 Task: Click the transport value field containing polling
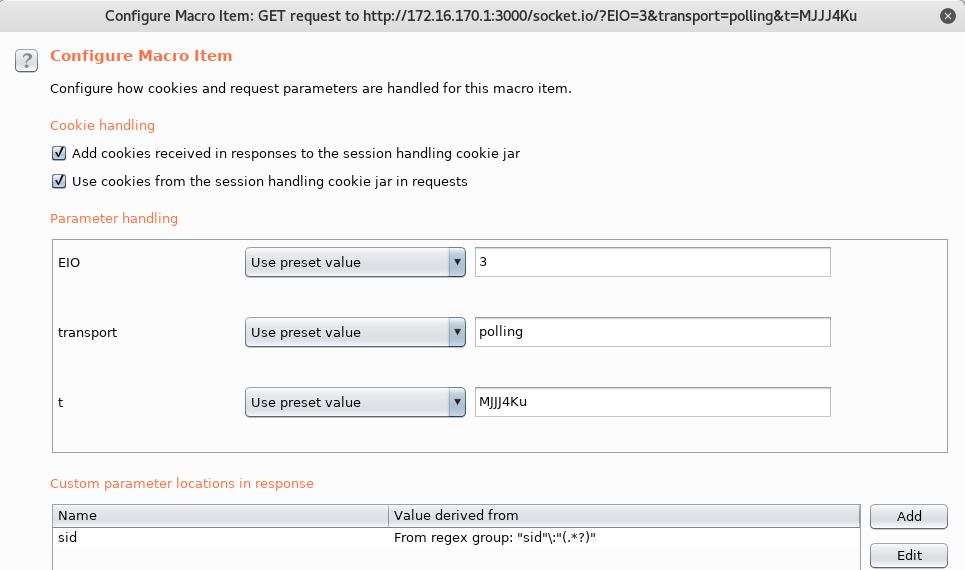tap(652, 332)
